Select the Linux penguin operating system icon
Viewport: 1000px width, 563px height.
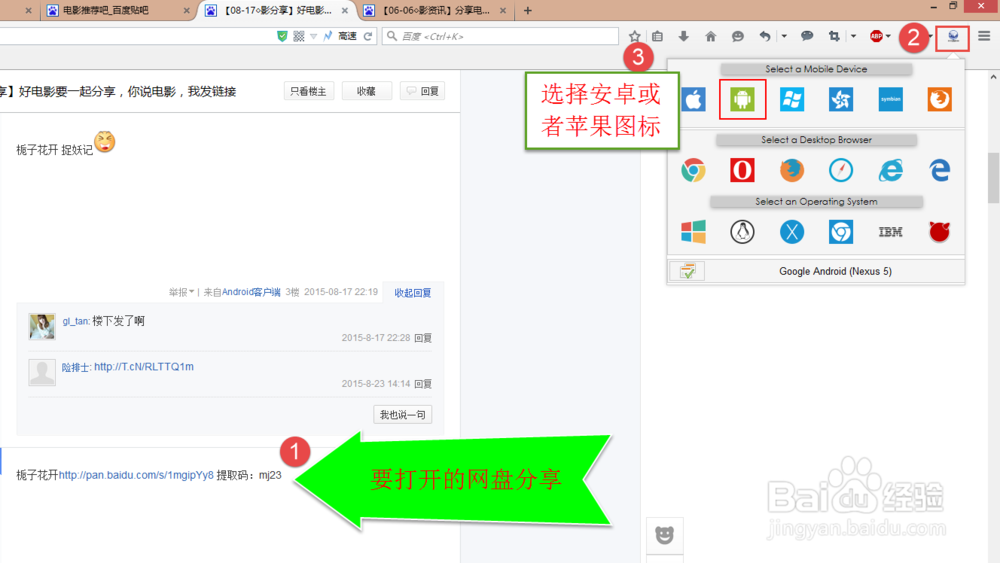[742, 232]
